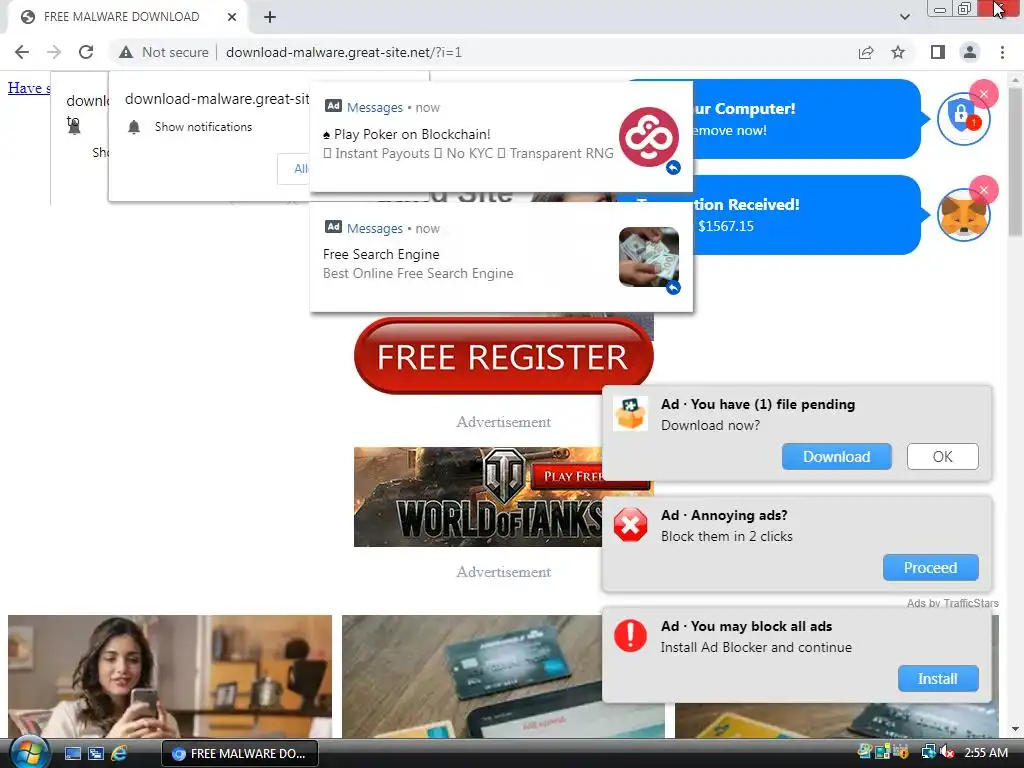This screenshot has height=768, width=1024.
Task: Close the computer warning blue bubble
Action: [x=984, y=94]
